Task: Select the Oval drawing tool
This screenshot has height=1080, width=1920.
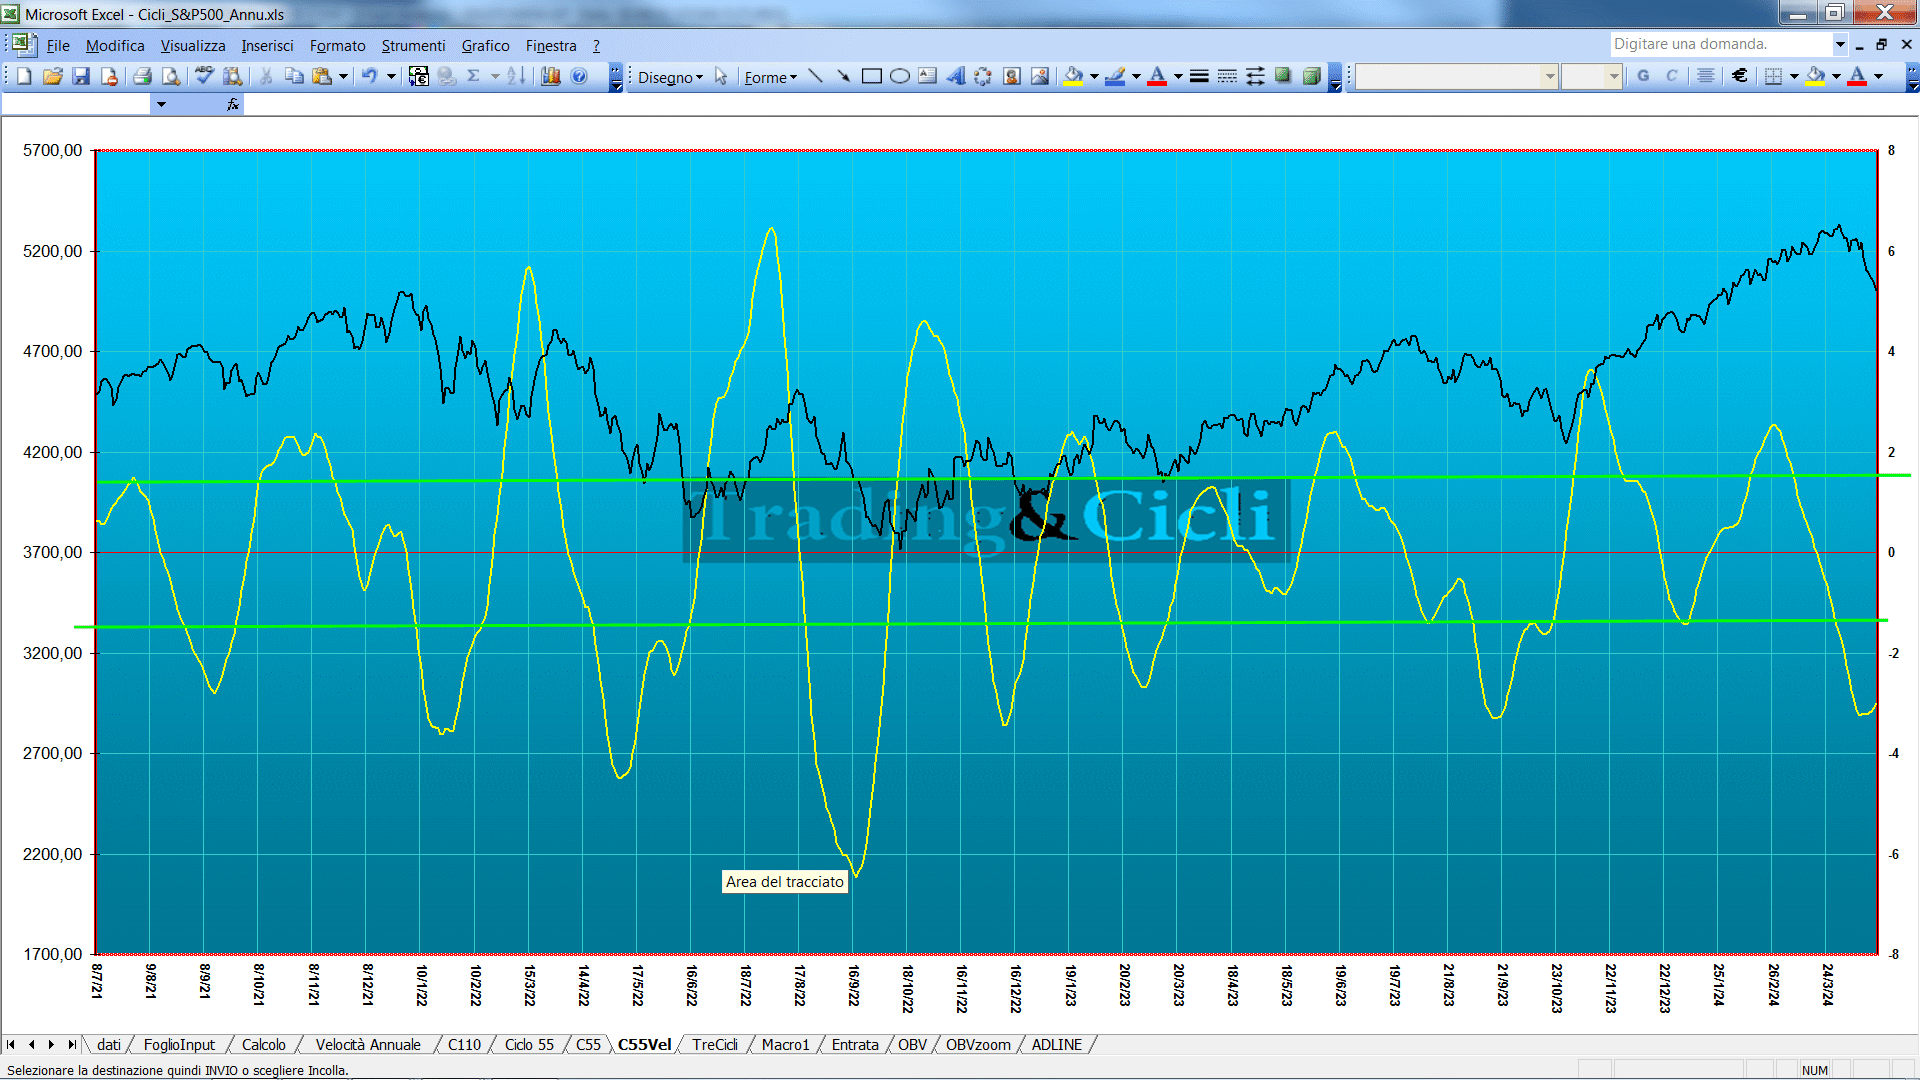Action: (900, 77)
